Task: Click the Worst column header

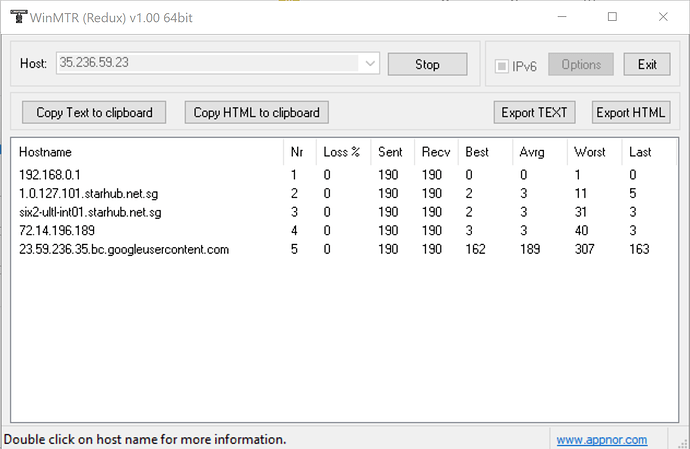Action: click(x=589, y=152)
